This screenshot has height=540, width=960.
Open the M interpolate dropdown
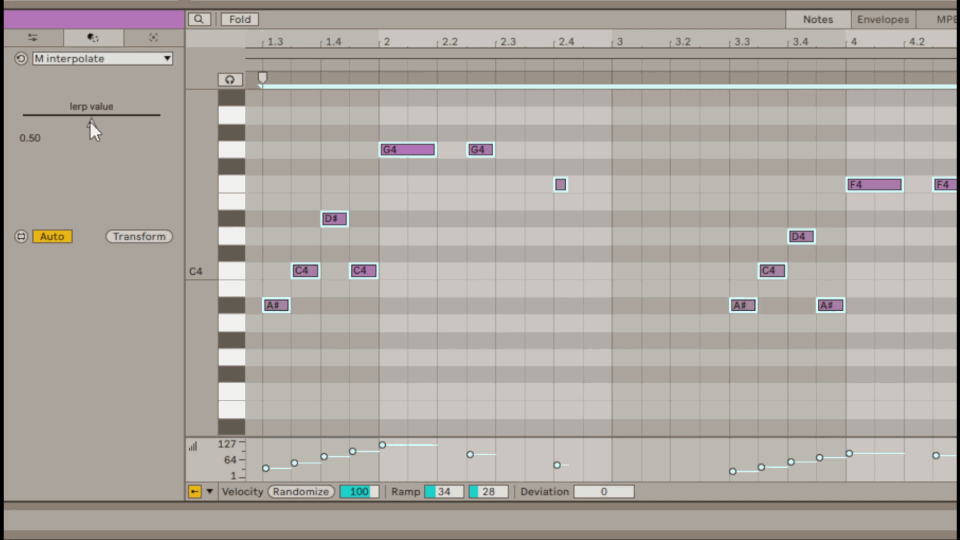click(x=102, y=59)
